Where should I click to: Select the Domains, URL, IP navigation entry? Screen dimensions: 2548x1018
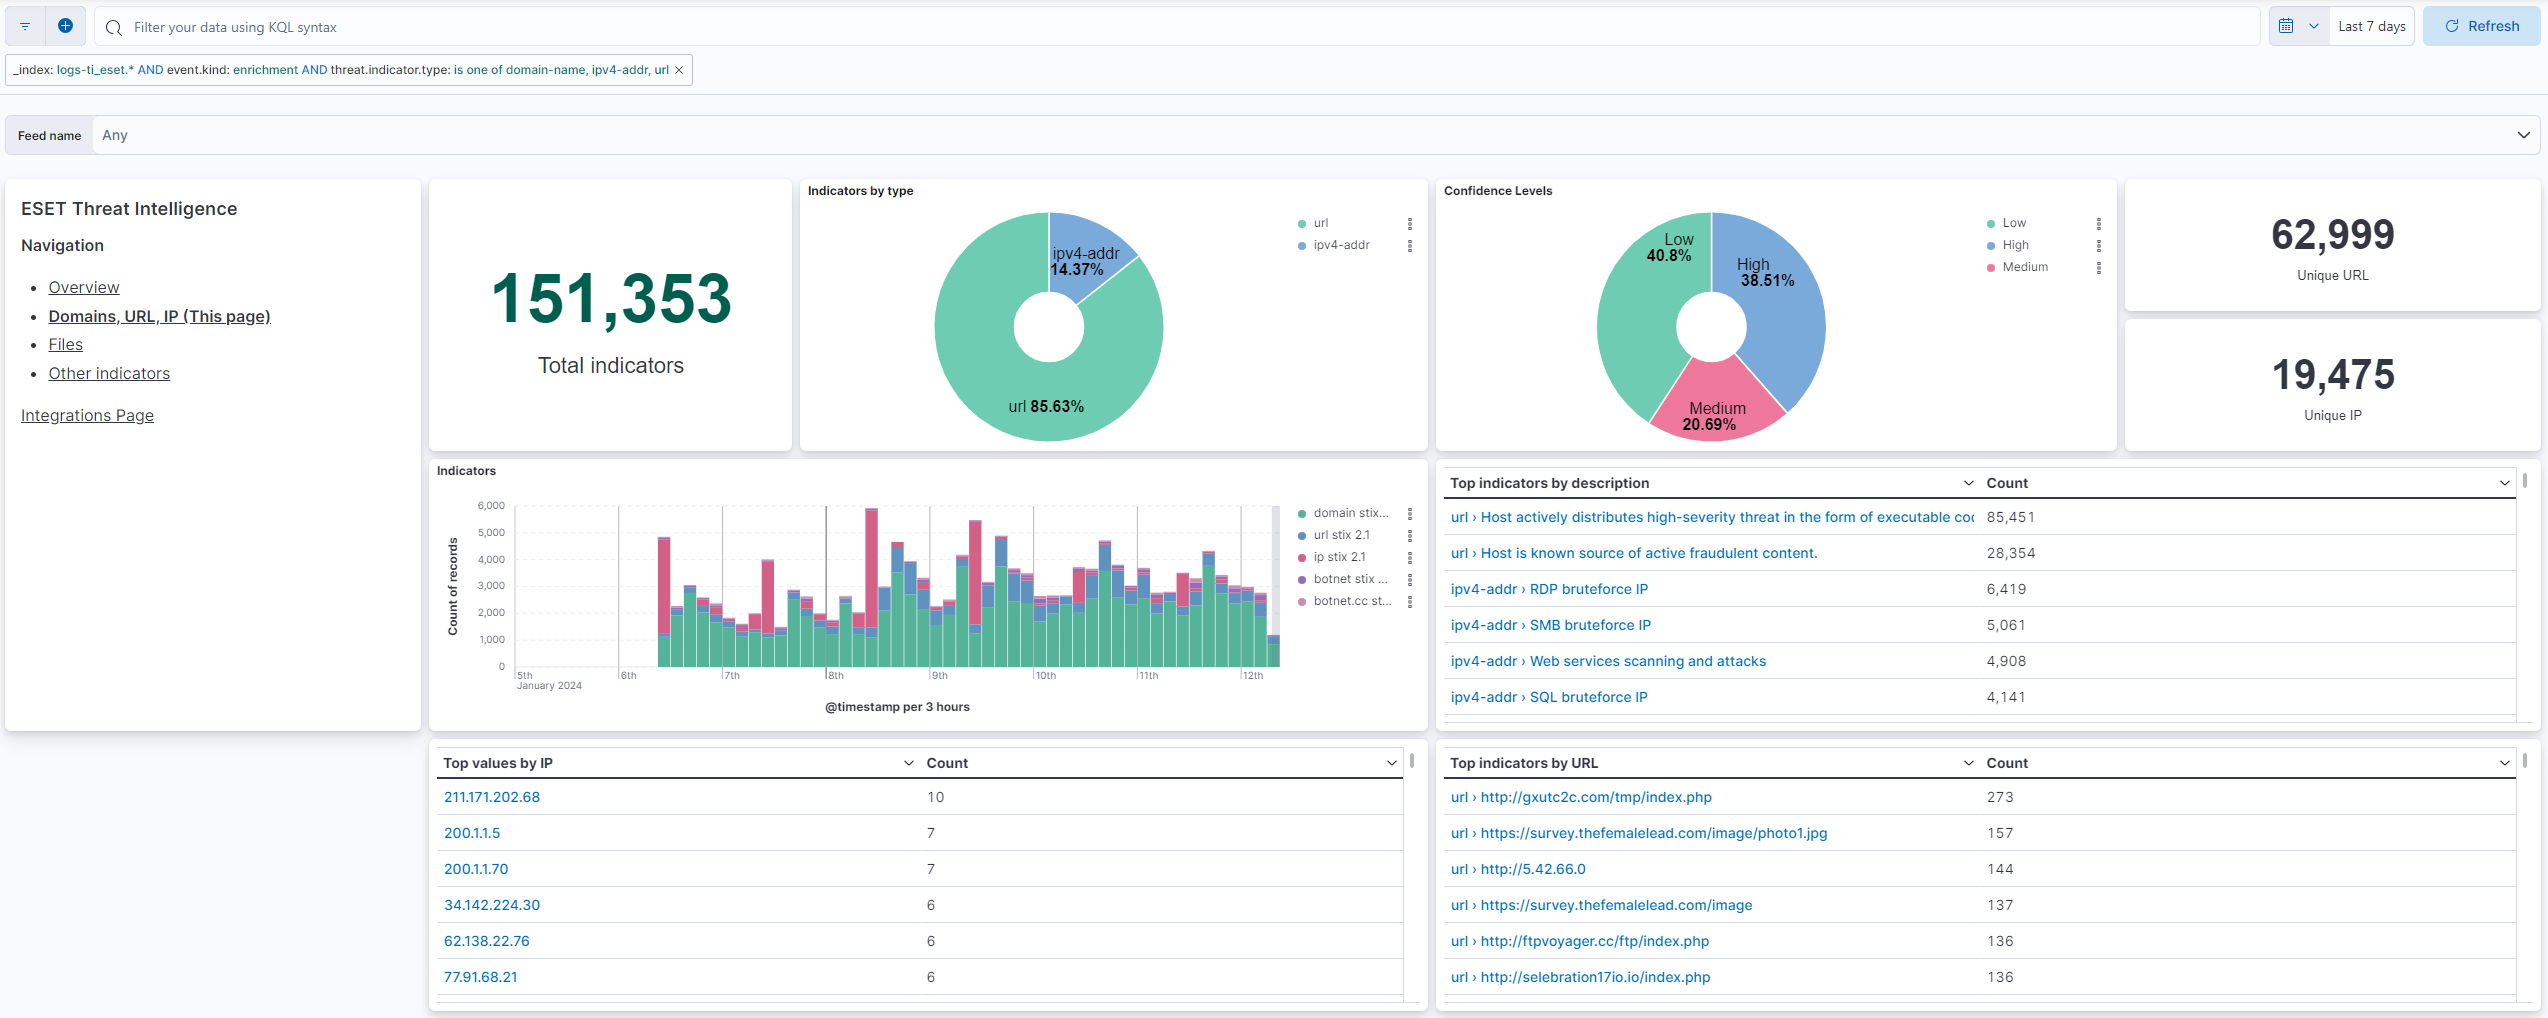click(159, 316)
